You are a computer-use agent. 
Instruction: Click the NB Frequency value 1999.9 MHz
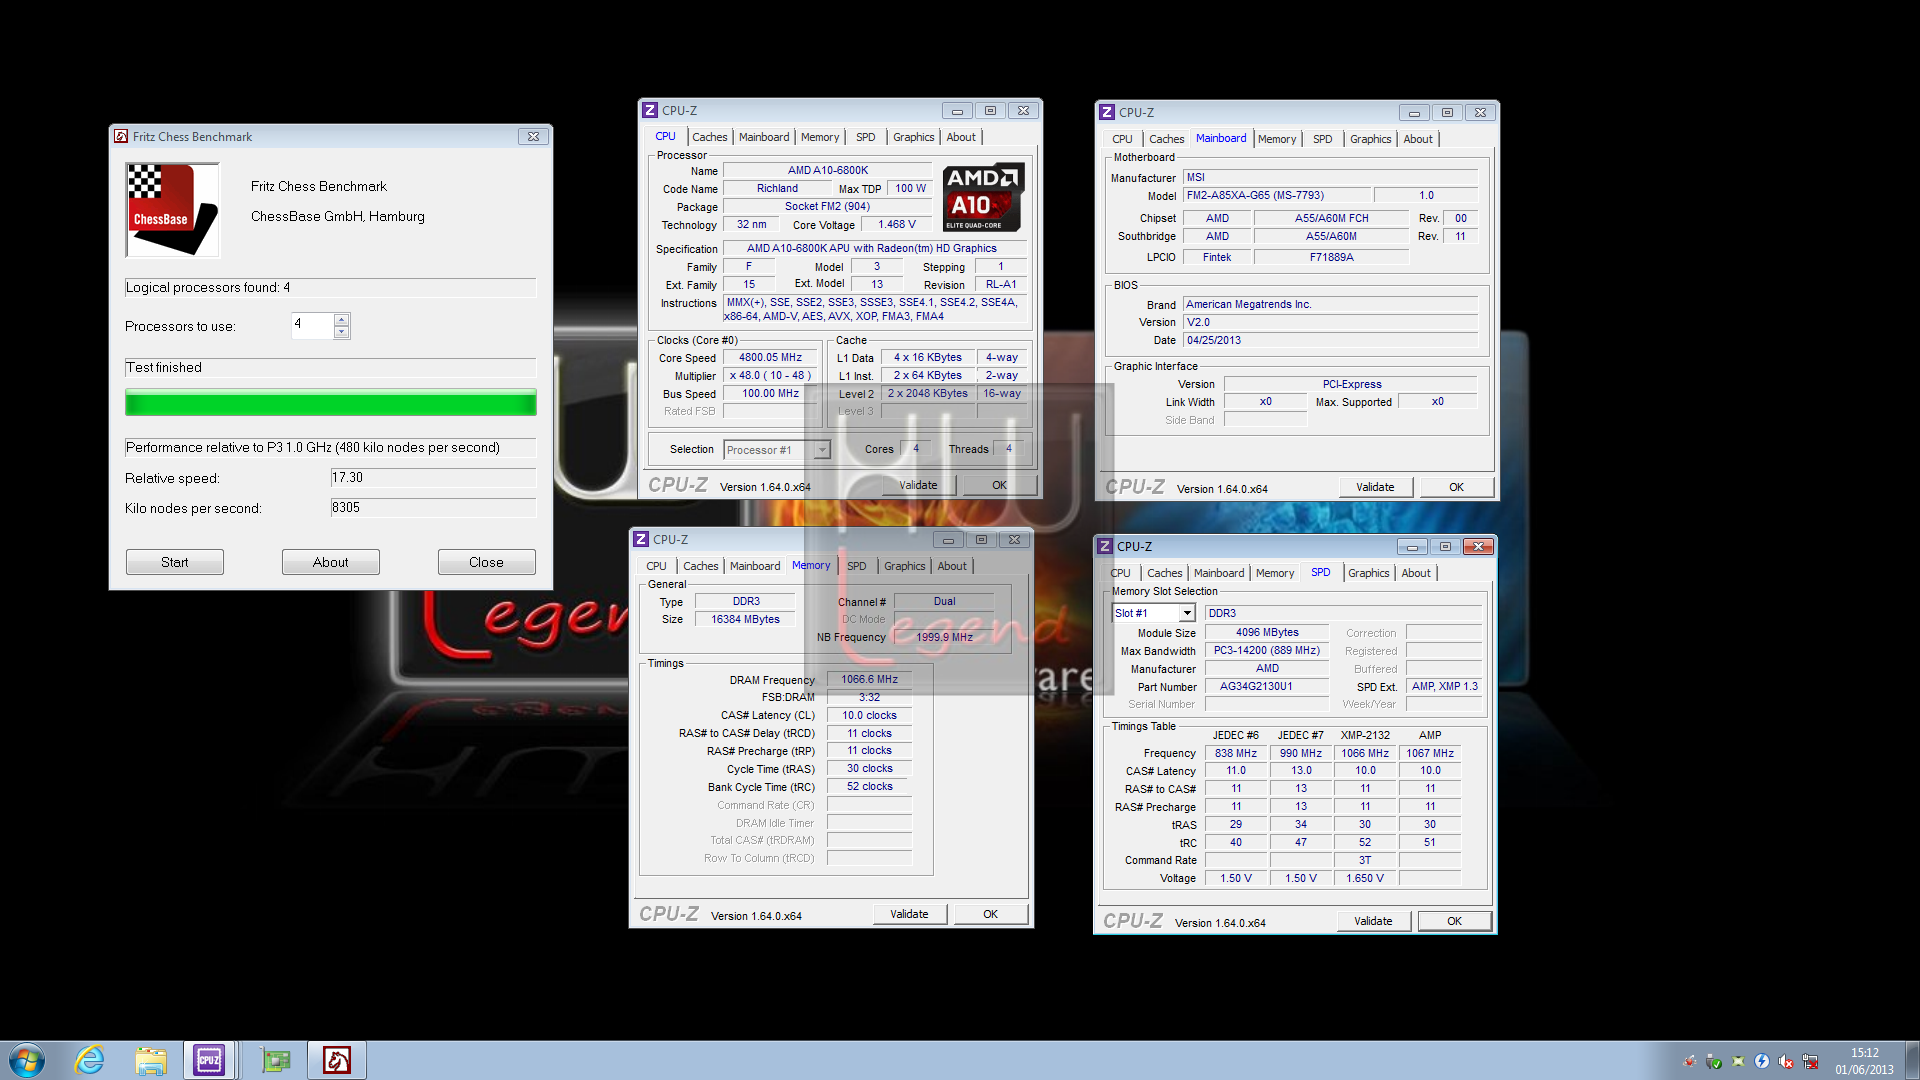(x=944, y=638)
